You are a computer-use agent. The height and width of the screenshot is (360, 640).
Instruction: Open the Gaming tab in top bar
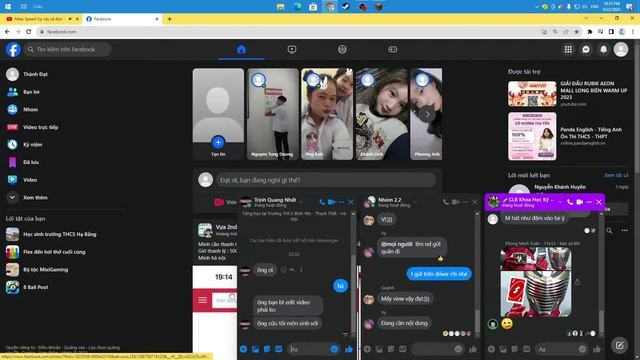(392, 49)
